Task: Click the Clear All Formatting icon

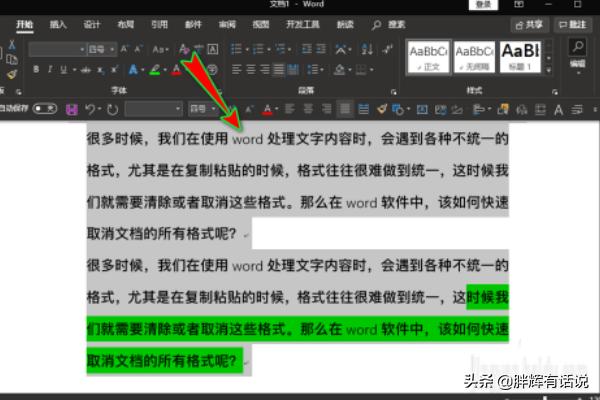Action: 184,49
